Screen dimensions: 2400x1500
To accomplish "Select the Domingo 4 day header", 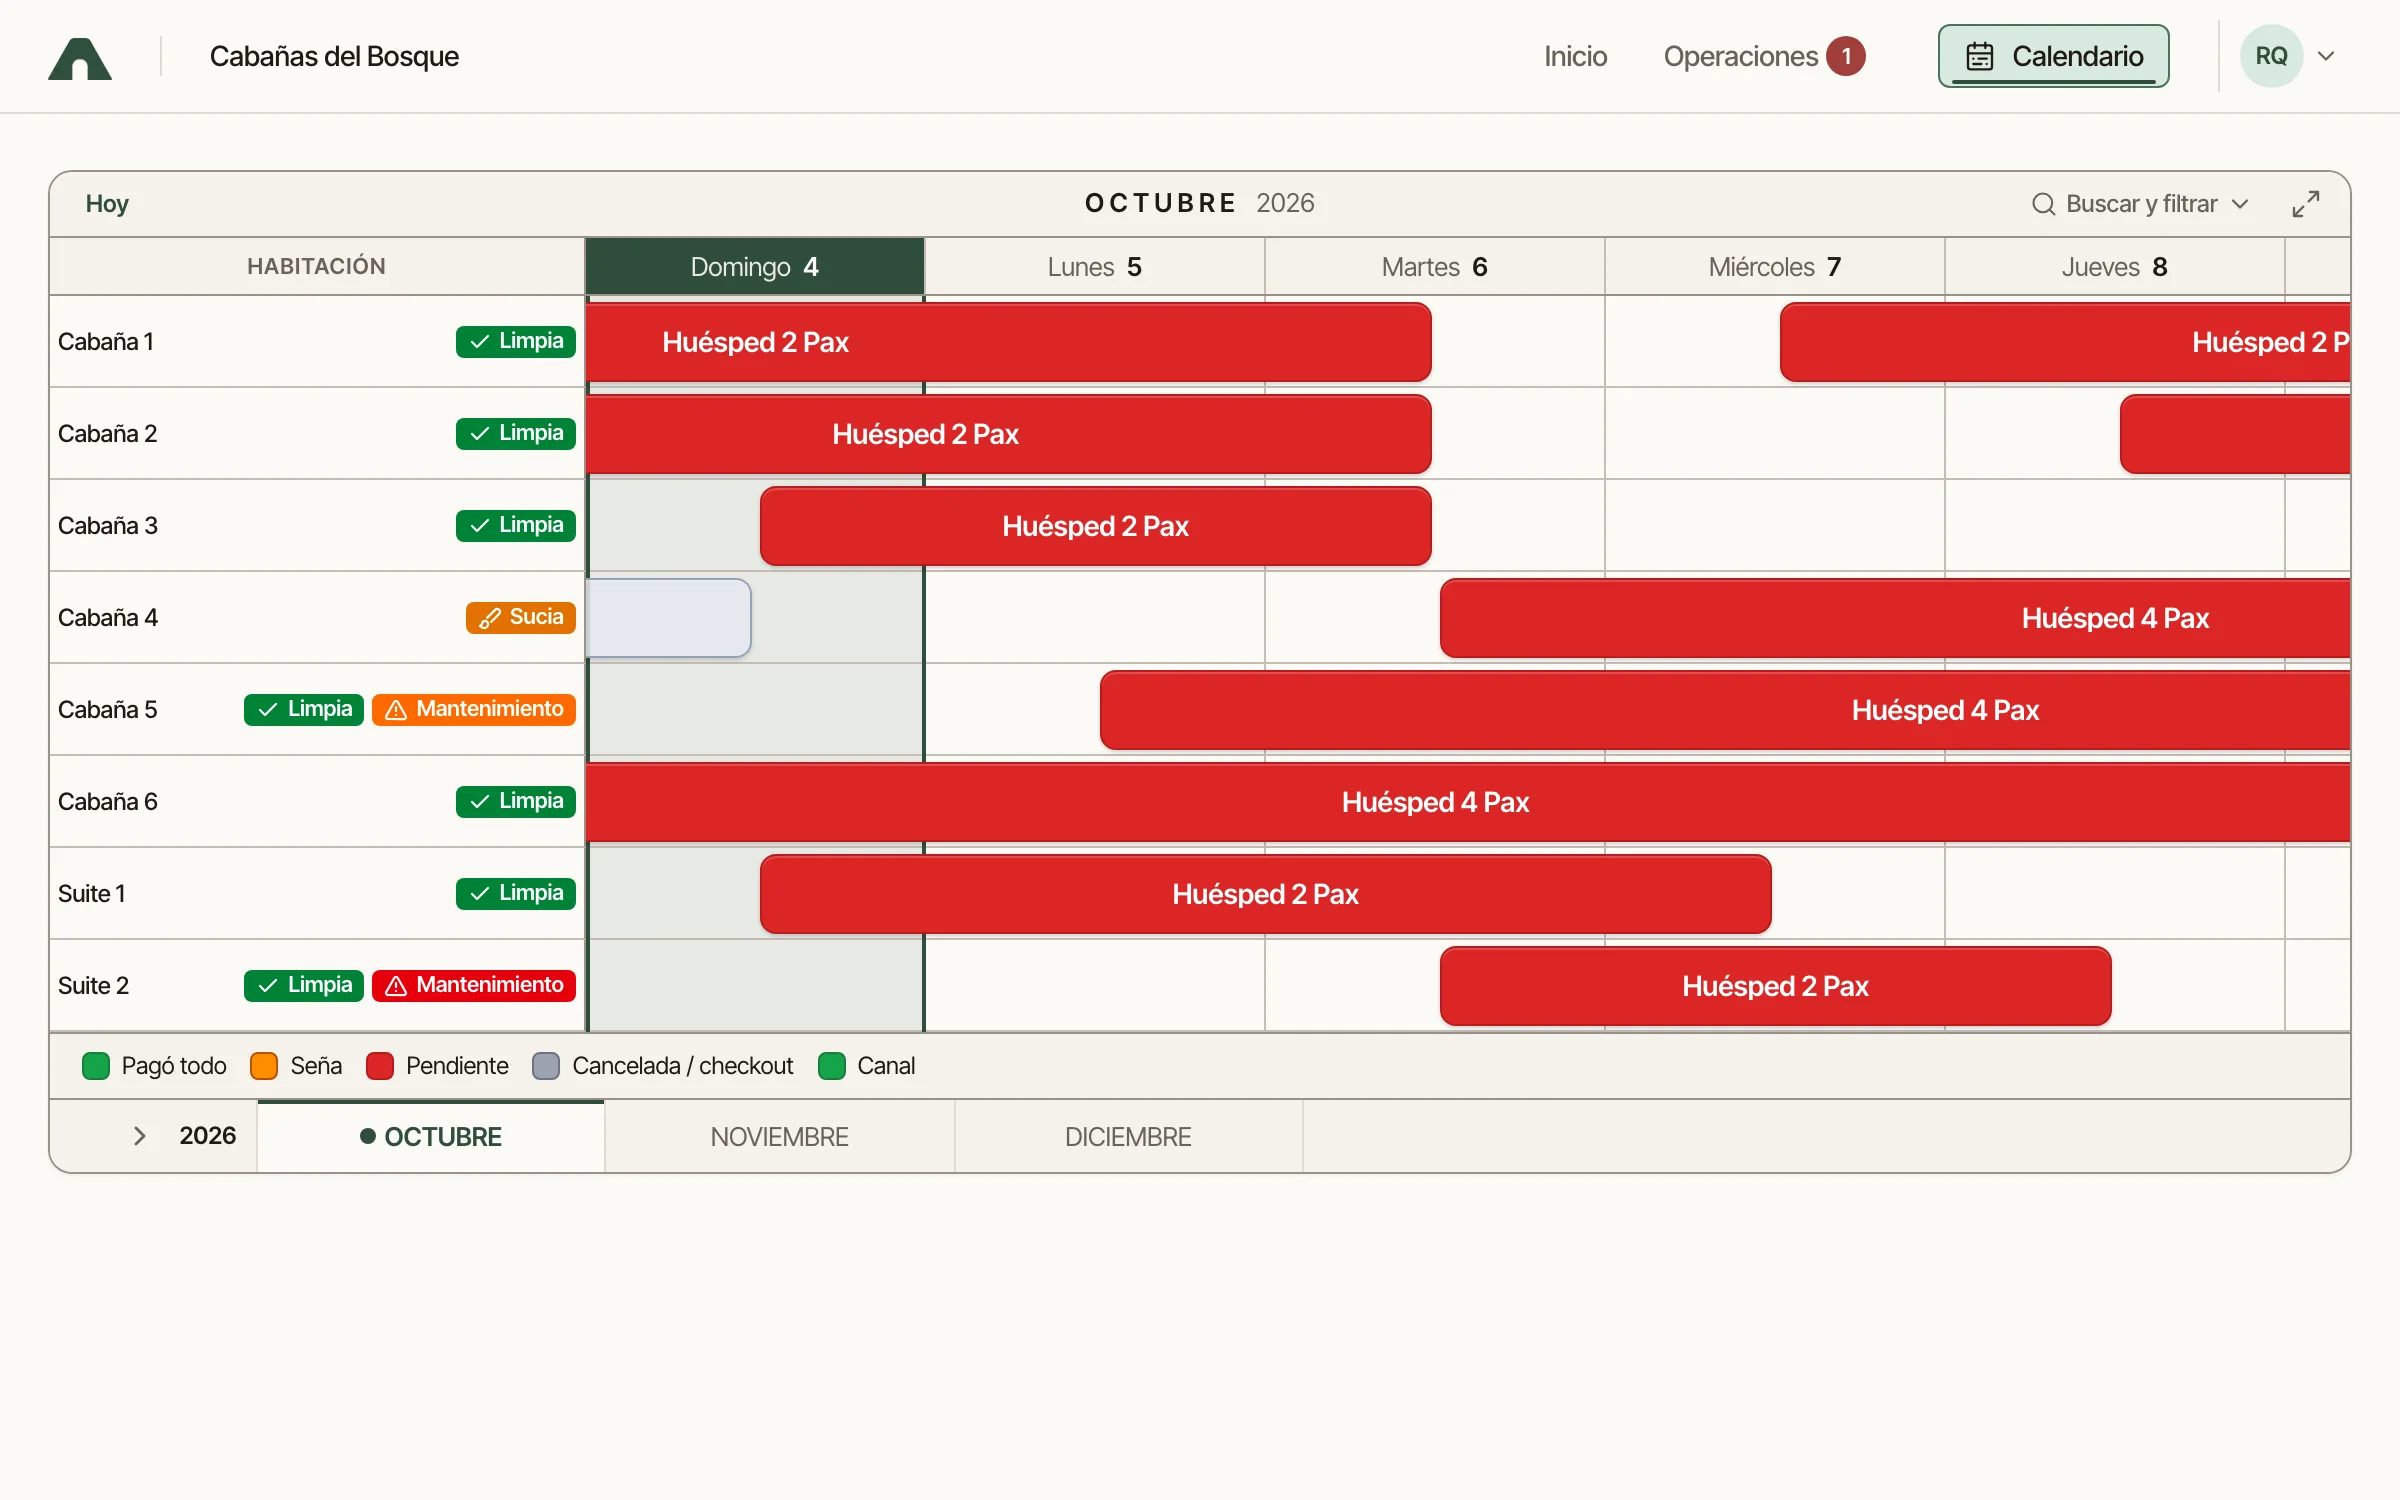I will tap(755, 267).
